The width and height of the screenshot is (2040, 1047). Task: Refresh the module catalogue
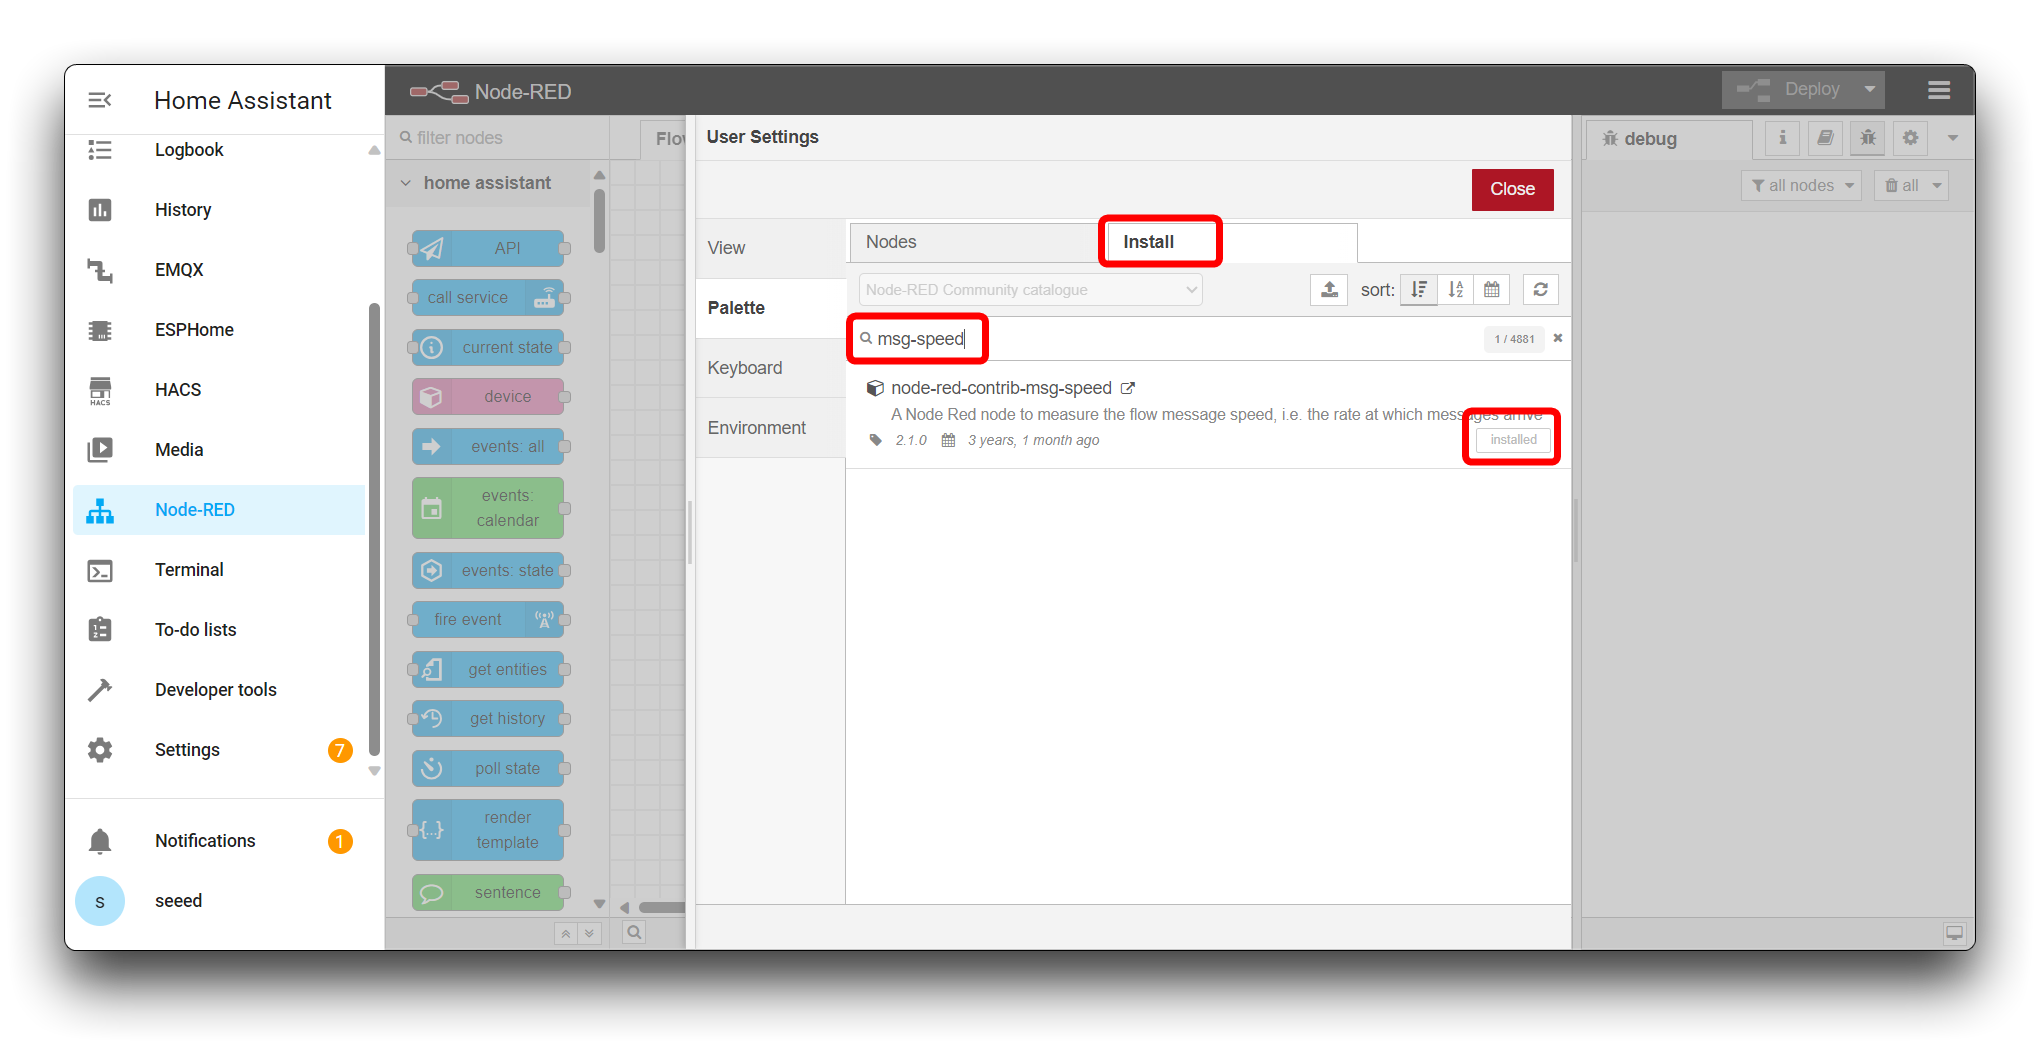tap(1541, 290)
